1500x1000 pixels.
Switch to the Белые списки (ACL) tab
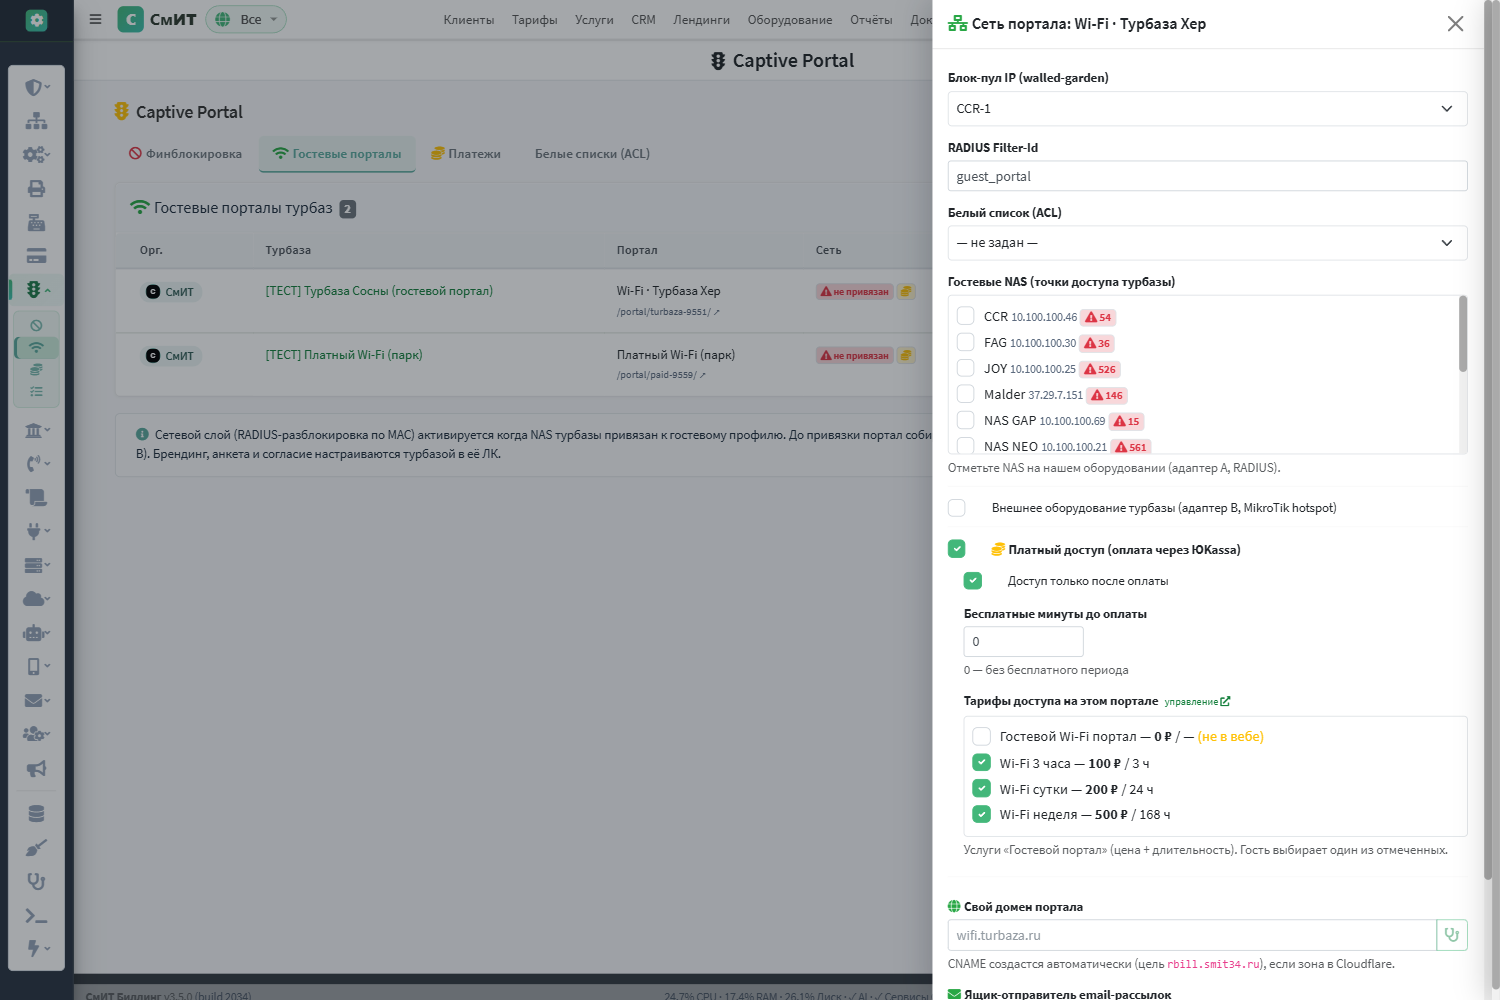tap(592, 154)
